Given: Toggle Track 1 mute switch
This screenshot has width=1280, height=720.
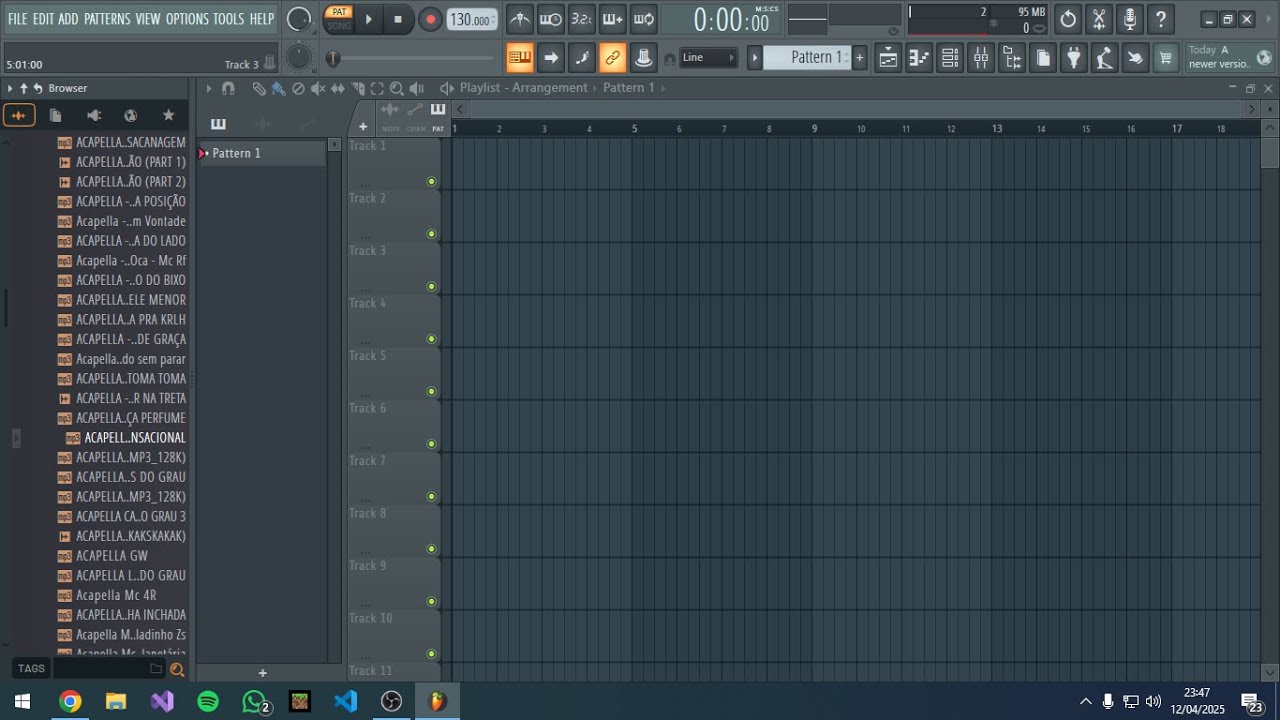Looking at the screenshot, I should [x=431, y=181].
